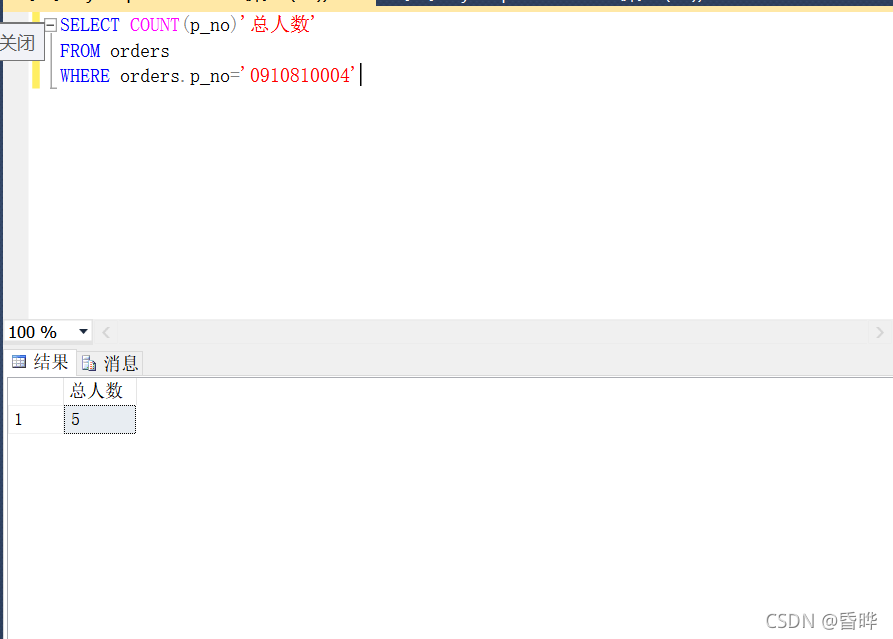This screenshot has width=893, height=639.
Task: Click orders table name after FROM
Action: (x=140, y=51)
